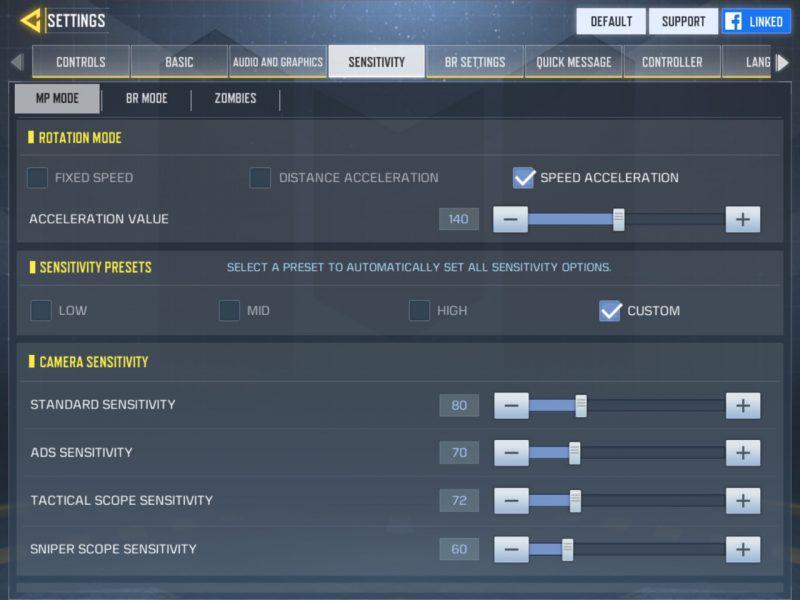The height and width of the screenshot is (600, 800).
Task: Click the 'Select a preset' hint text
Action: pos(419,267)
